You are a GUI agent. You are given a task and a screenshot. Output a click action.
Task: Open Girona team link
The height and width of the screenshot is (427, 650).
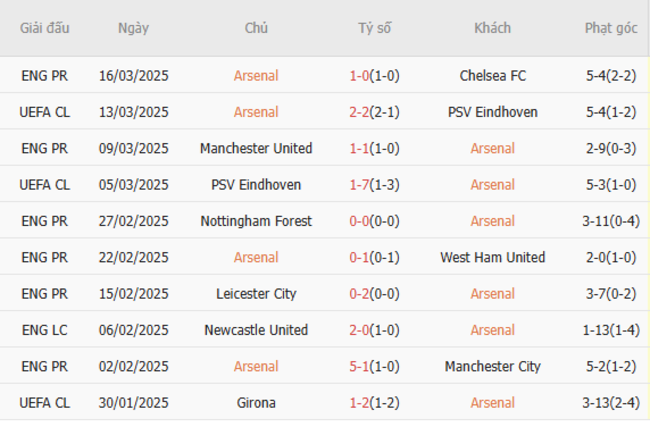point(256,403)
